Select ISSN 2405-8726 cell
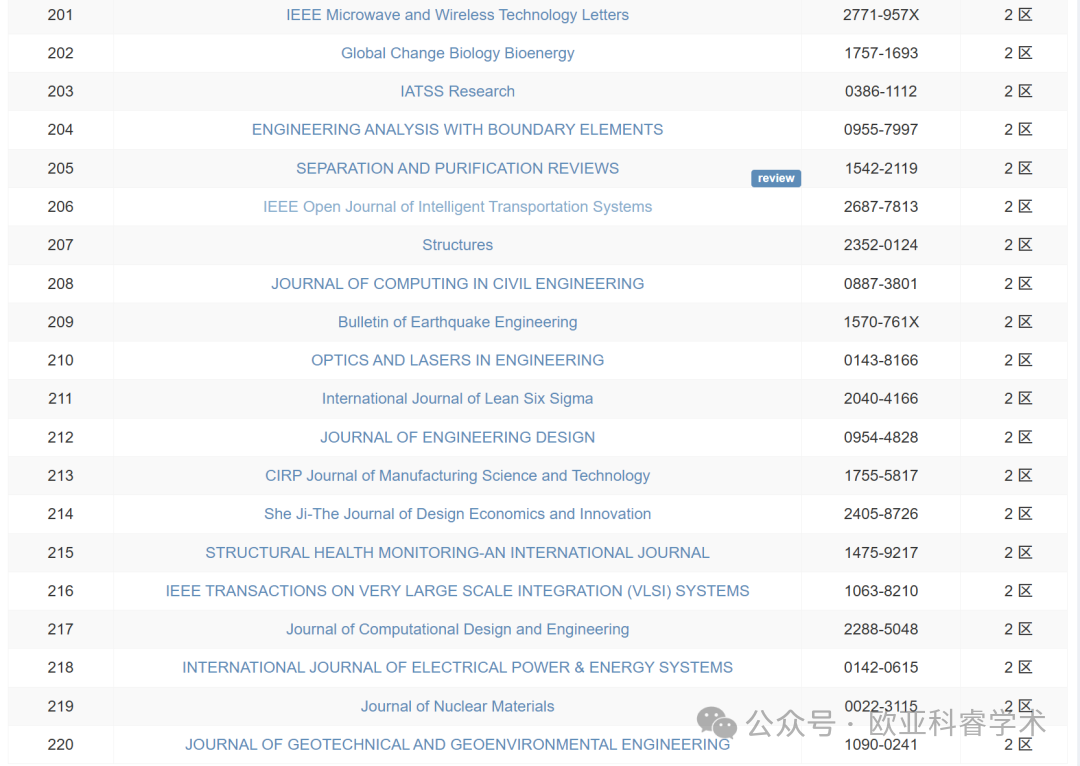The height and width of the screenshot is (766, 1080). pos(881,514)
